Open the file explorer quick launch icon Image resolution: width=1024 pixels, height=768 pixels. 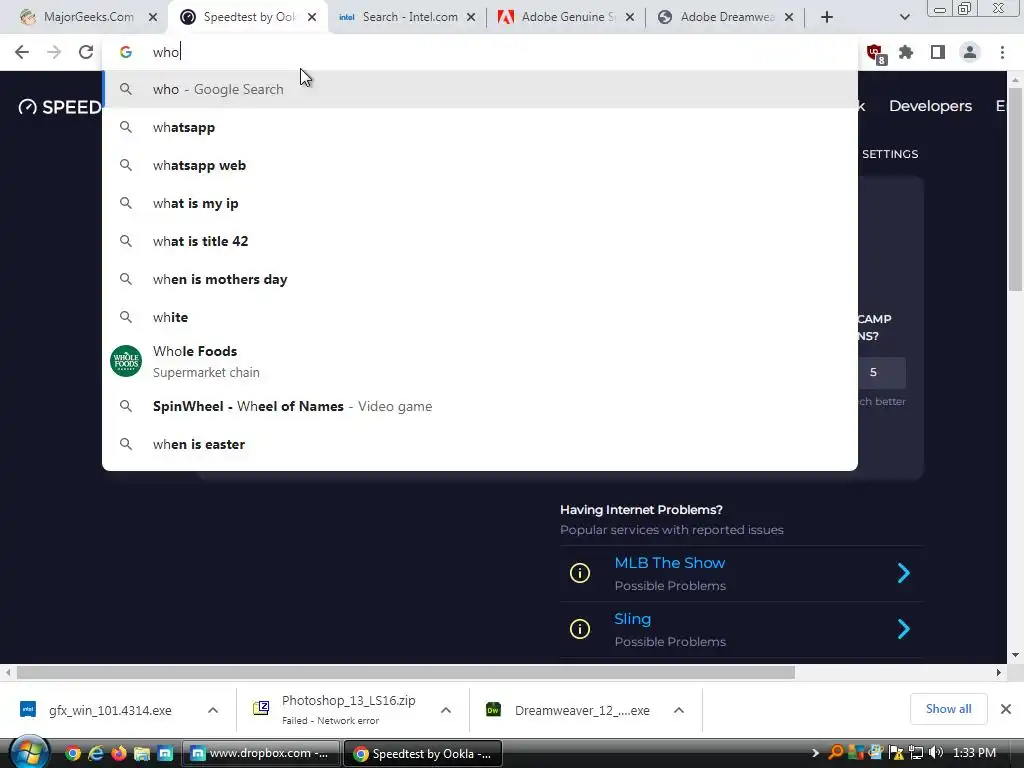pos(142,754)
